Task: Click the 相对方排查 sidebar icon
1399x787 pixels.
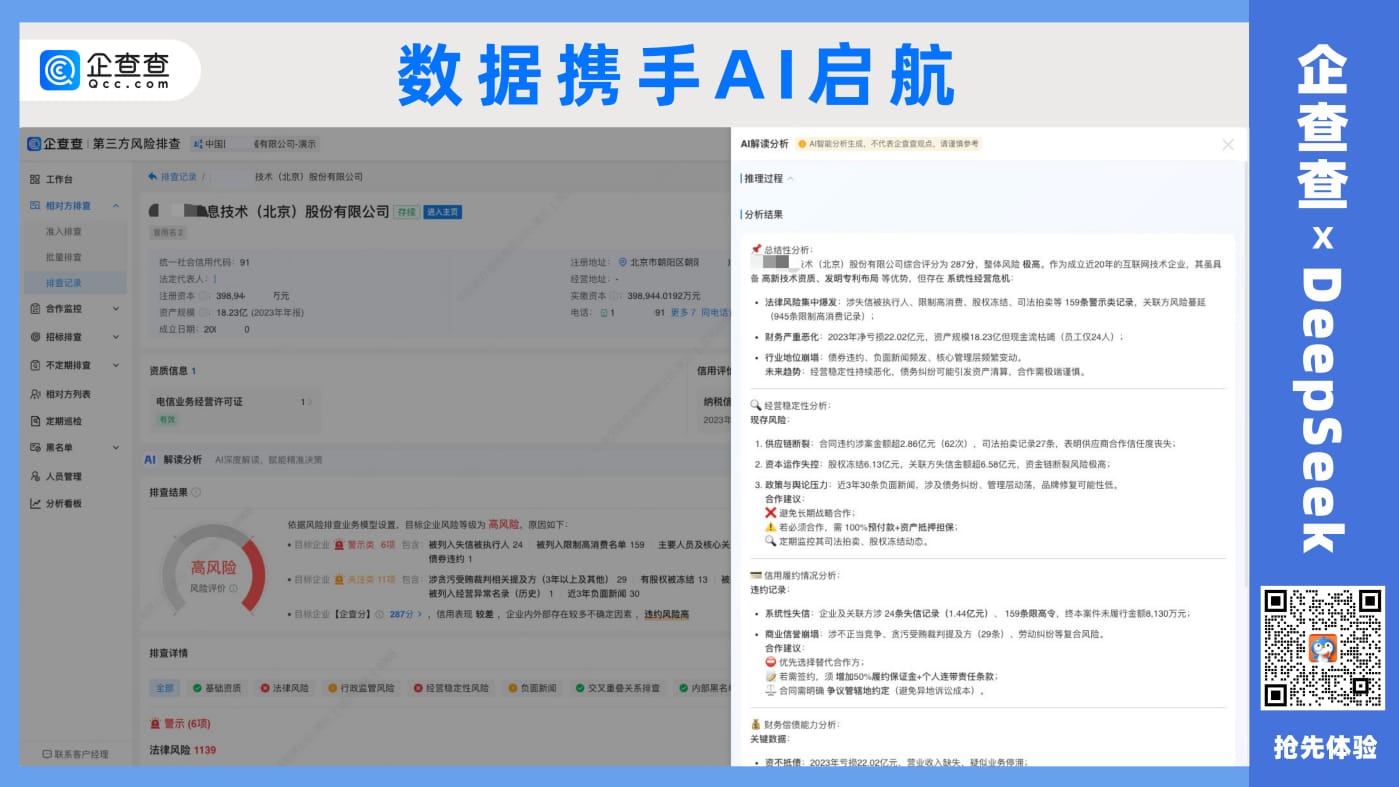Action: [35, 205]
